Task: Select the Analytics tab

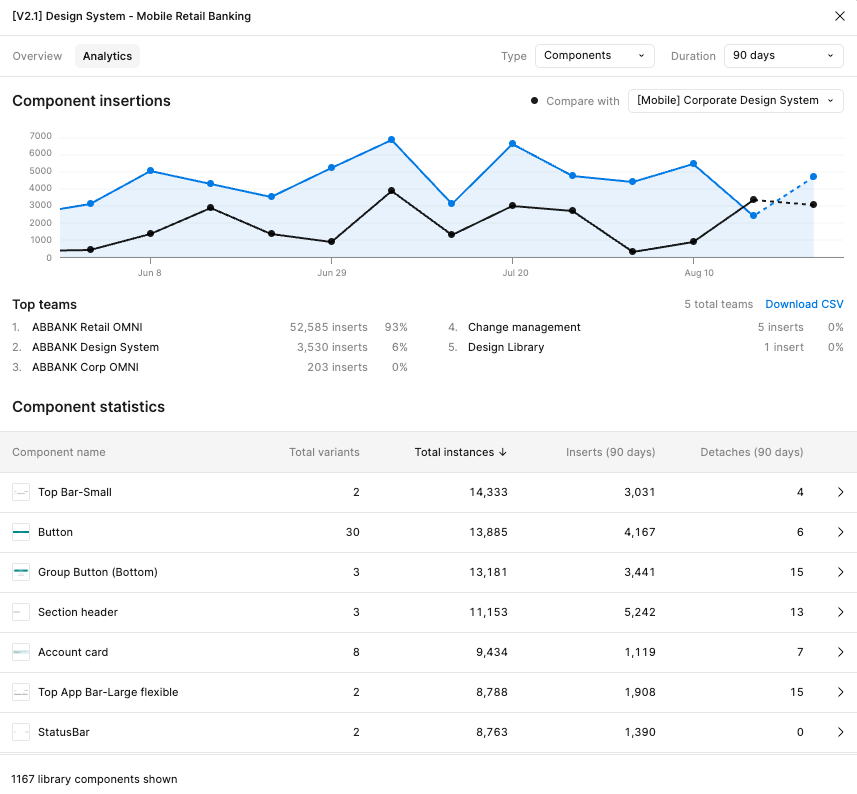Action: [x=107, y=56]
